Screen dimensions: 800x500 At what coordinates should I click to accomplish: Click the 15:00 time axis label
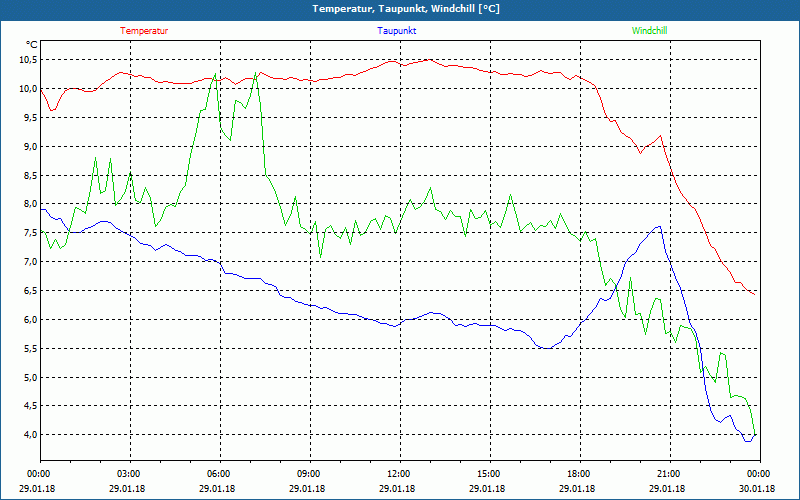click(489, 474)
